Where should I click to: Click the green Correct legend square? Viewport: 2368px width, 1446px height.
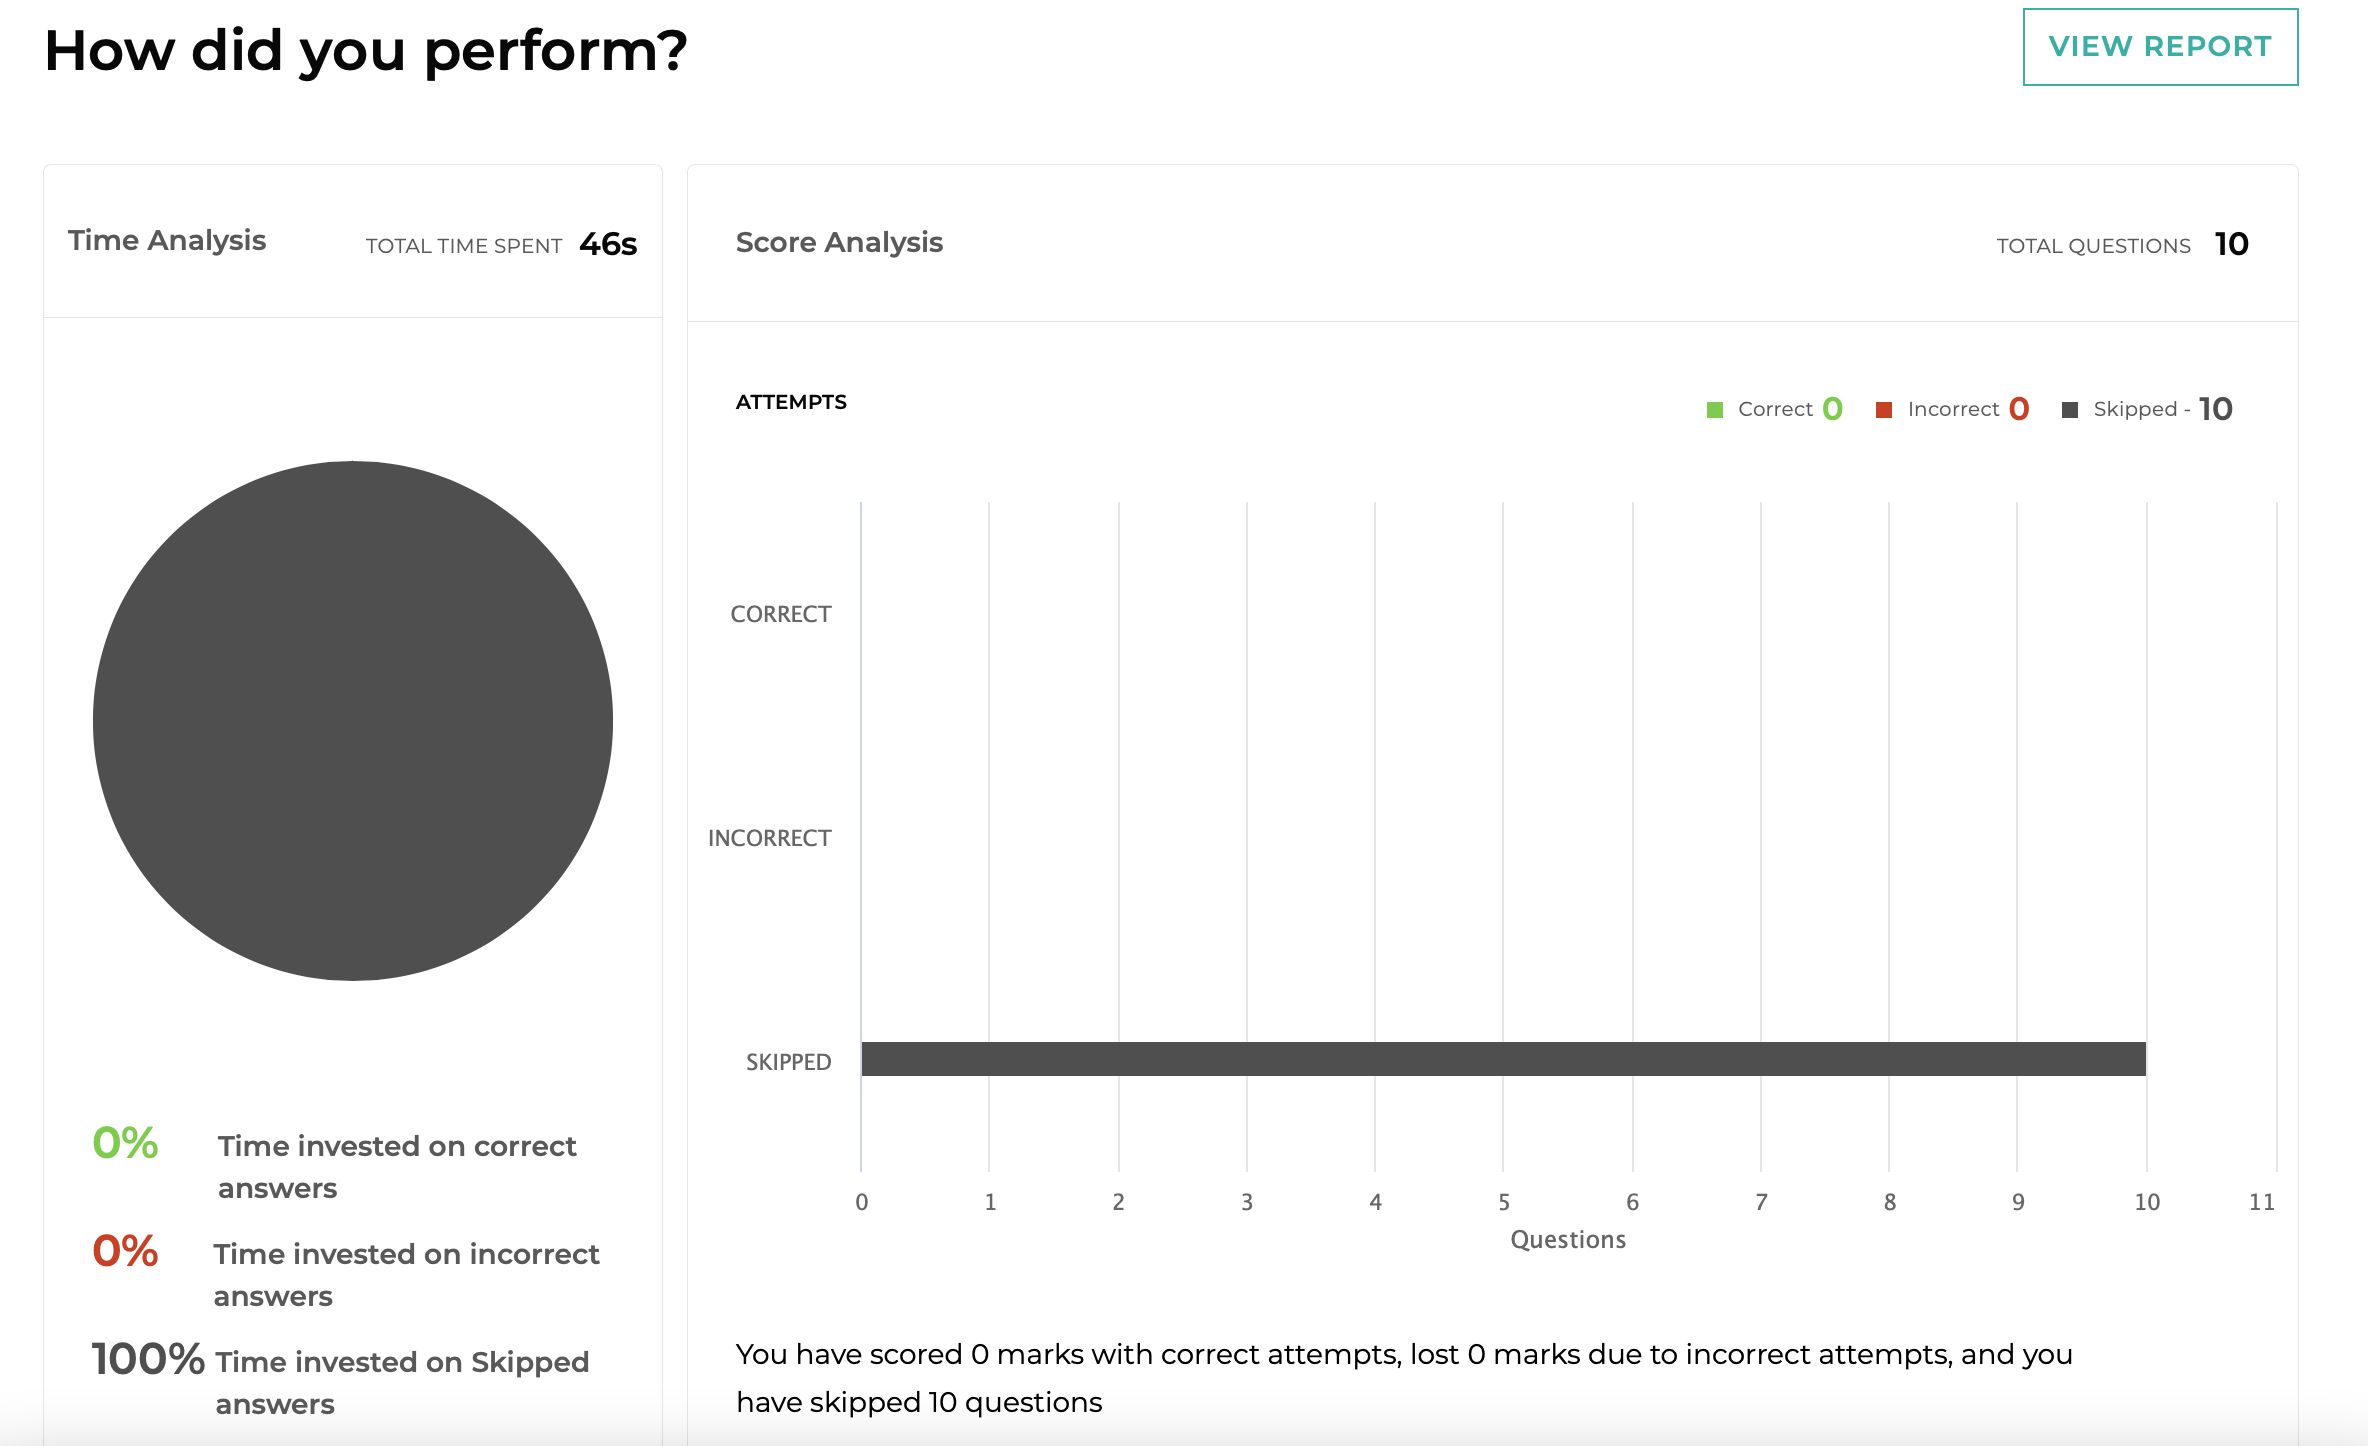[x=1715, y=410]
